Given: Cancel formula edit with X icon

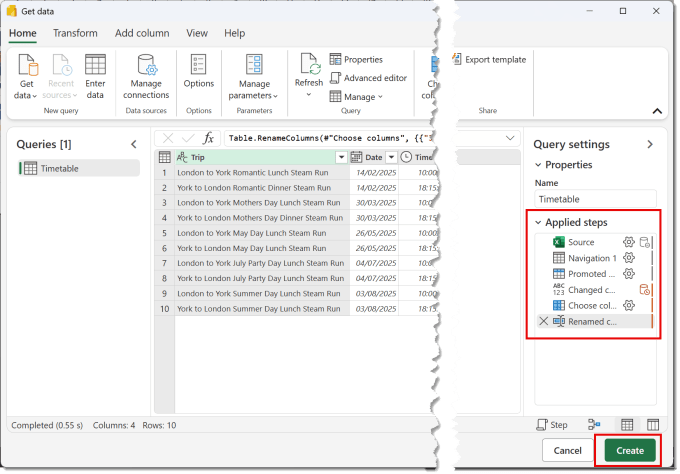Looking at the screenshot, I should click(168, 138).
